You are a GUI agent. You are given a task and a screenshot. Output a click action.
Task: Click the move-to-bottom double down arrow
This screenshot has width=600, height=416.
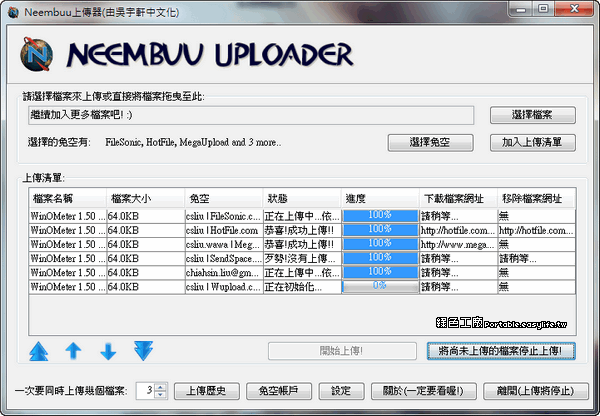[x=143, y=351]
